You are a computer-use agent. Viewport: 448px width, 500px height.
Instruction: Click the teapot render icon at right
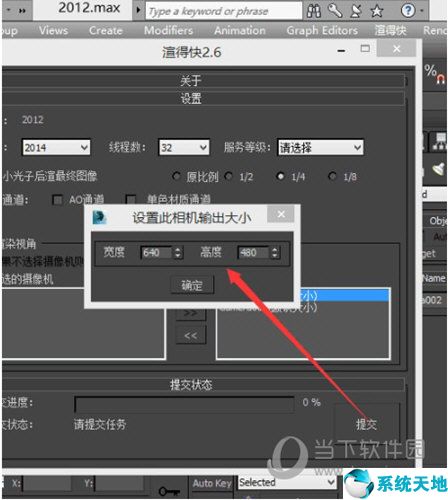point(439,169)
